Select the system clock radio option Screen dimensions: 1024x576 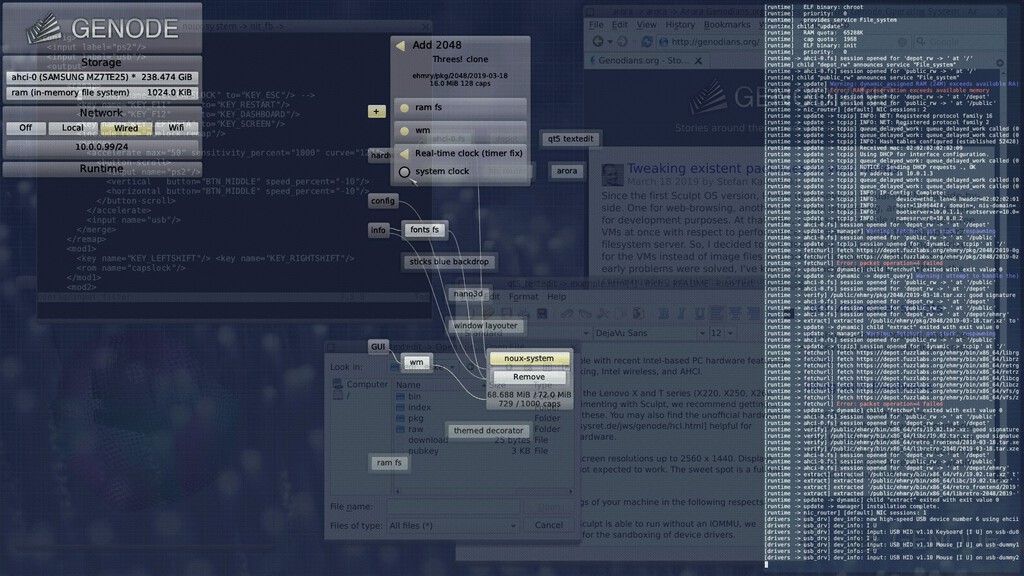pyautogui.click(x=404, y=172)
